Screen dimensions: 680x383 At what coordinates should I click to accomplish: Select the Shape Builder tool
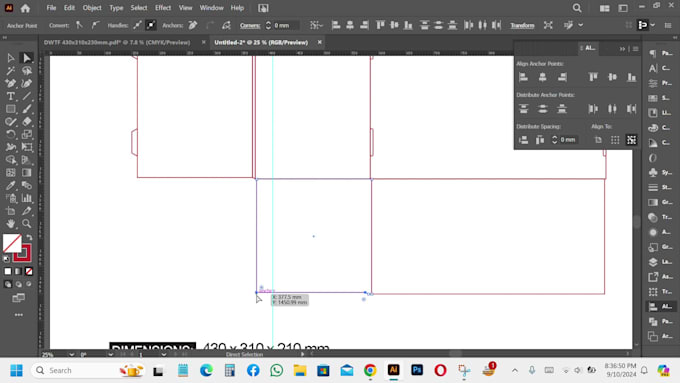pos(11,160)
